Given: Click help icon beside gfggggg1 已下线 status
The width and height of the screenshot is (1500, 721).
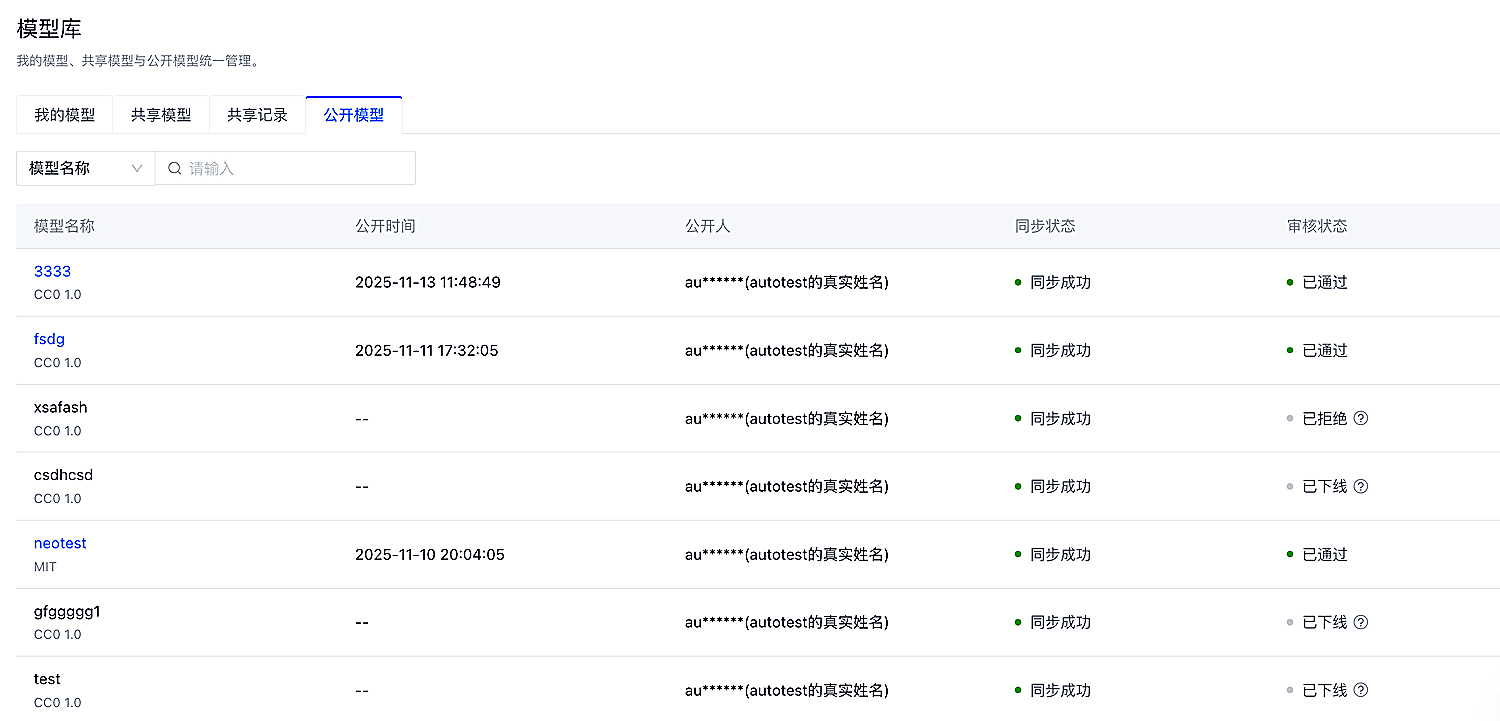Looking at the screenshot, I should 1360,623.
